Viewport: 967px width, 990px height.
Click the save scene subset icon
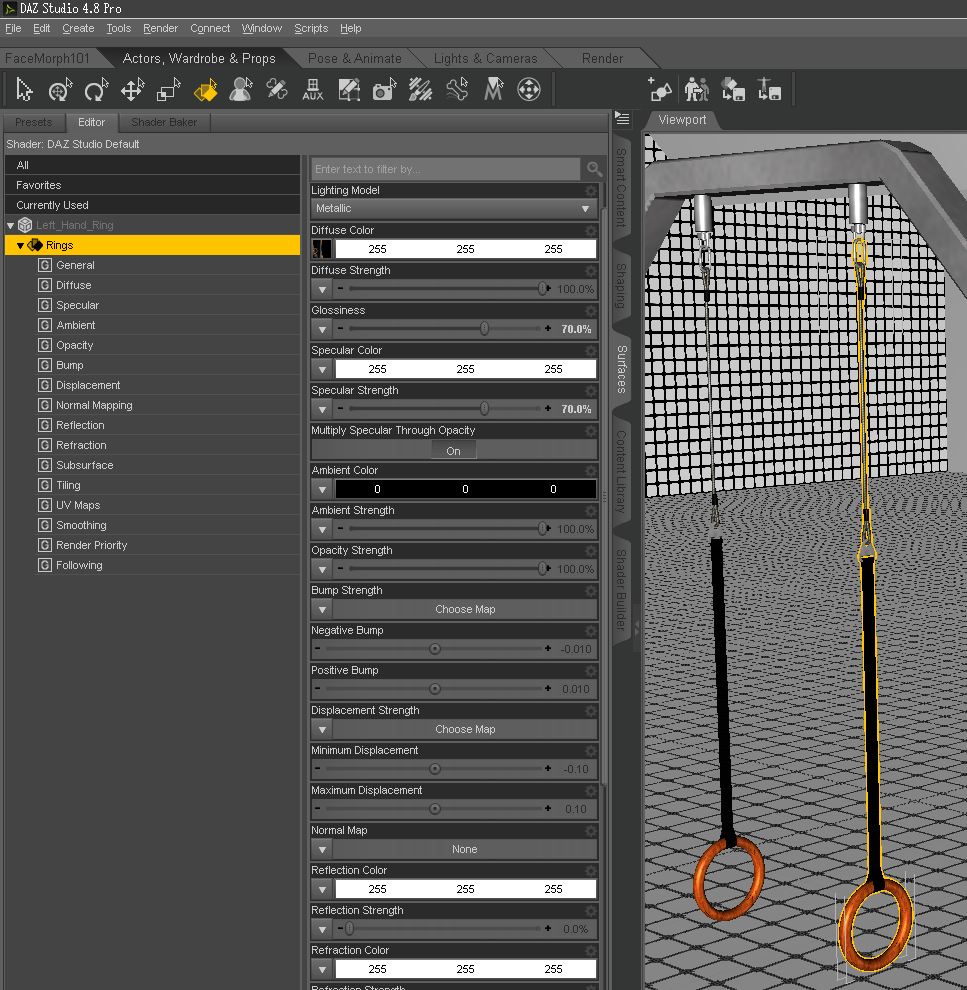[733, 90]
